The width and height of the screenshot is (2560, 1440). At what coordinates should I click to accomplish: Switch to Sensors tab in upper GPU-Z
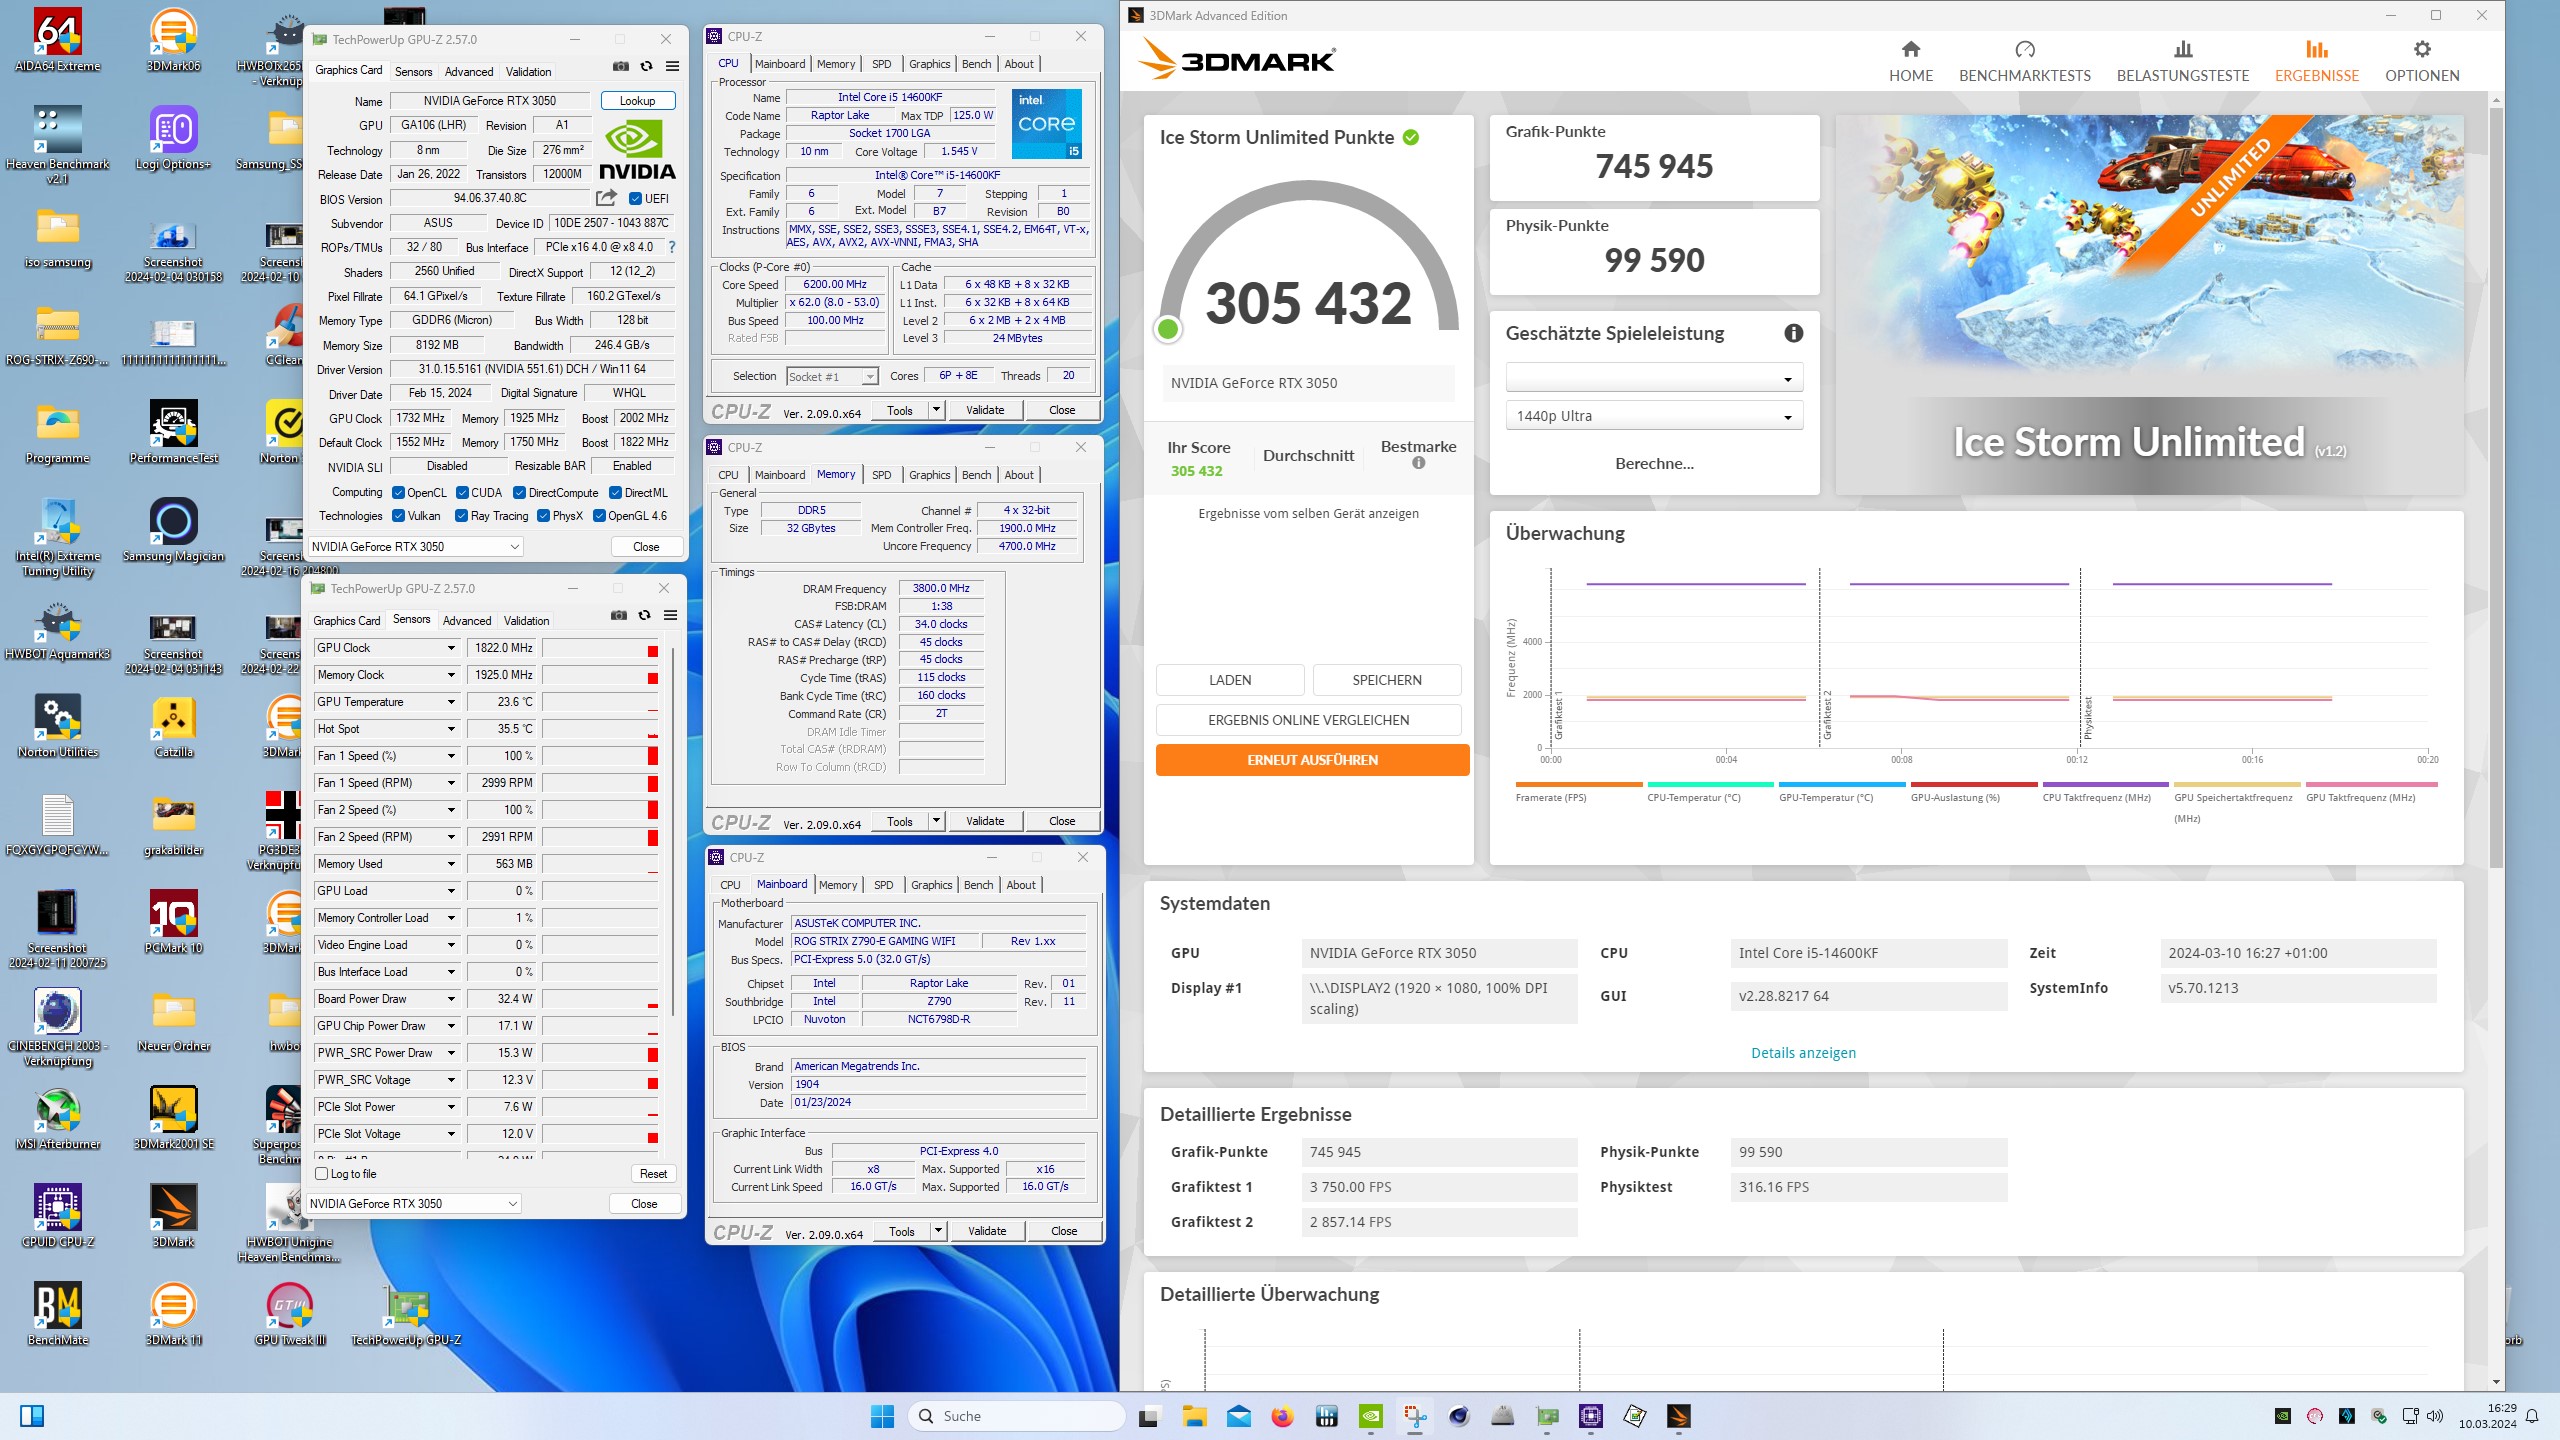point(413,72)
